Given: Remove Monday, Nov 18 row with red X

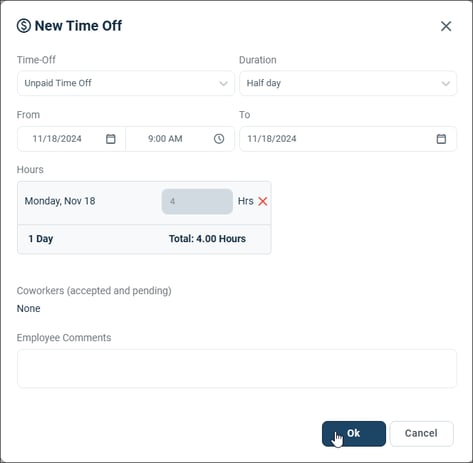Looking at the screenshot, I should (x=263, y=201).
